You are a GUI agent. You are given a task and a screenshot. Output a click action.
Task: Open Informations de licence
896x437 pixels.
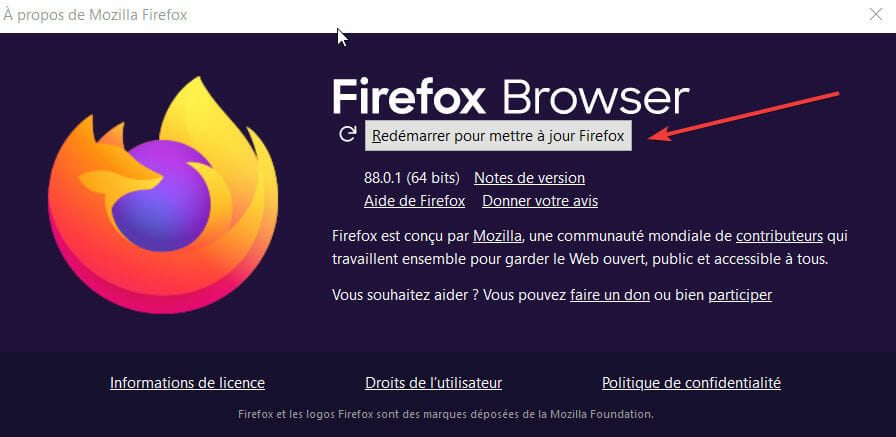[x=187, y=383]
